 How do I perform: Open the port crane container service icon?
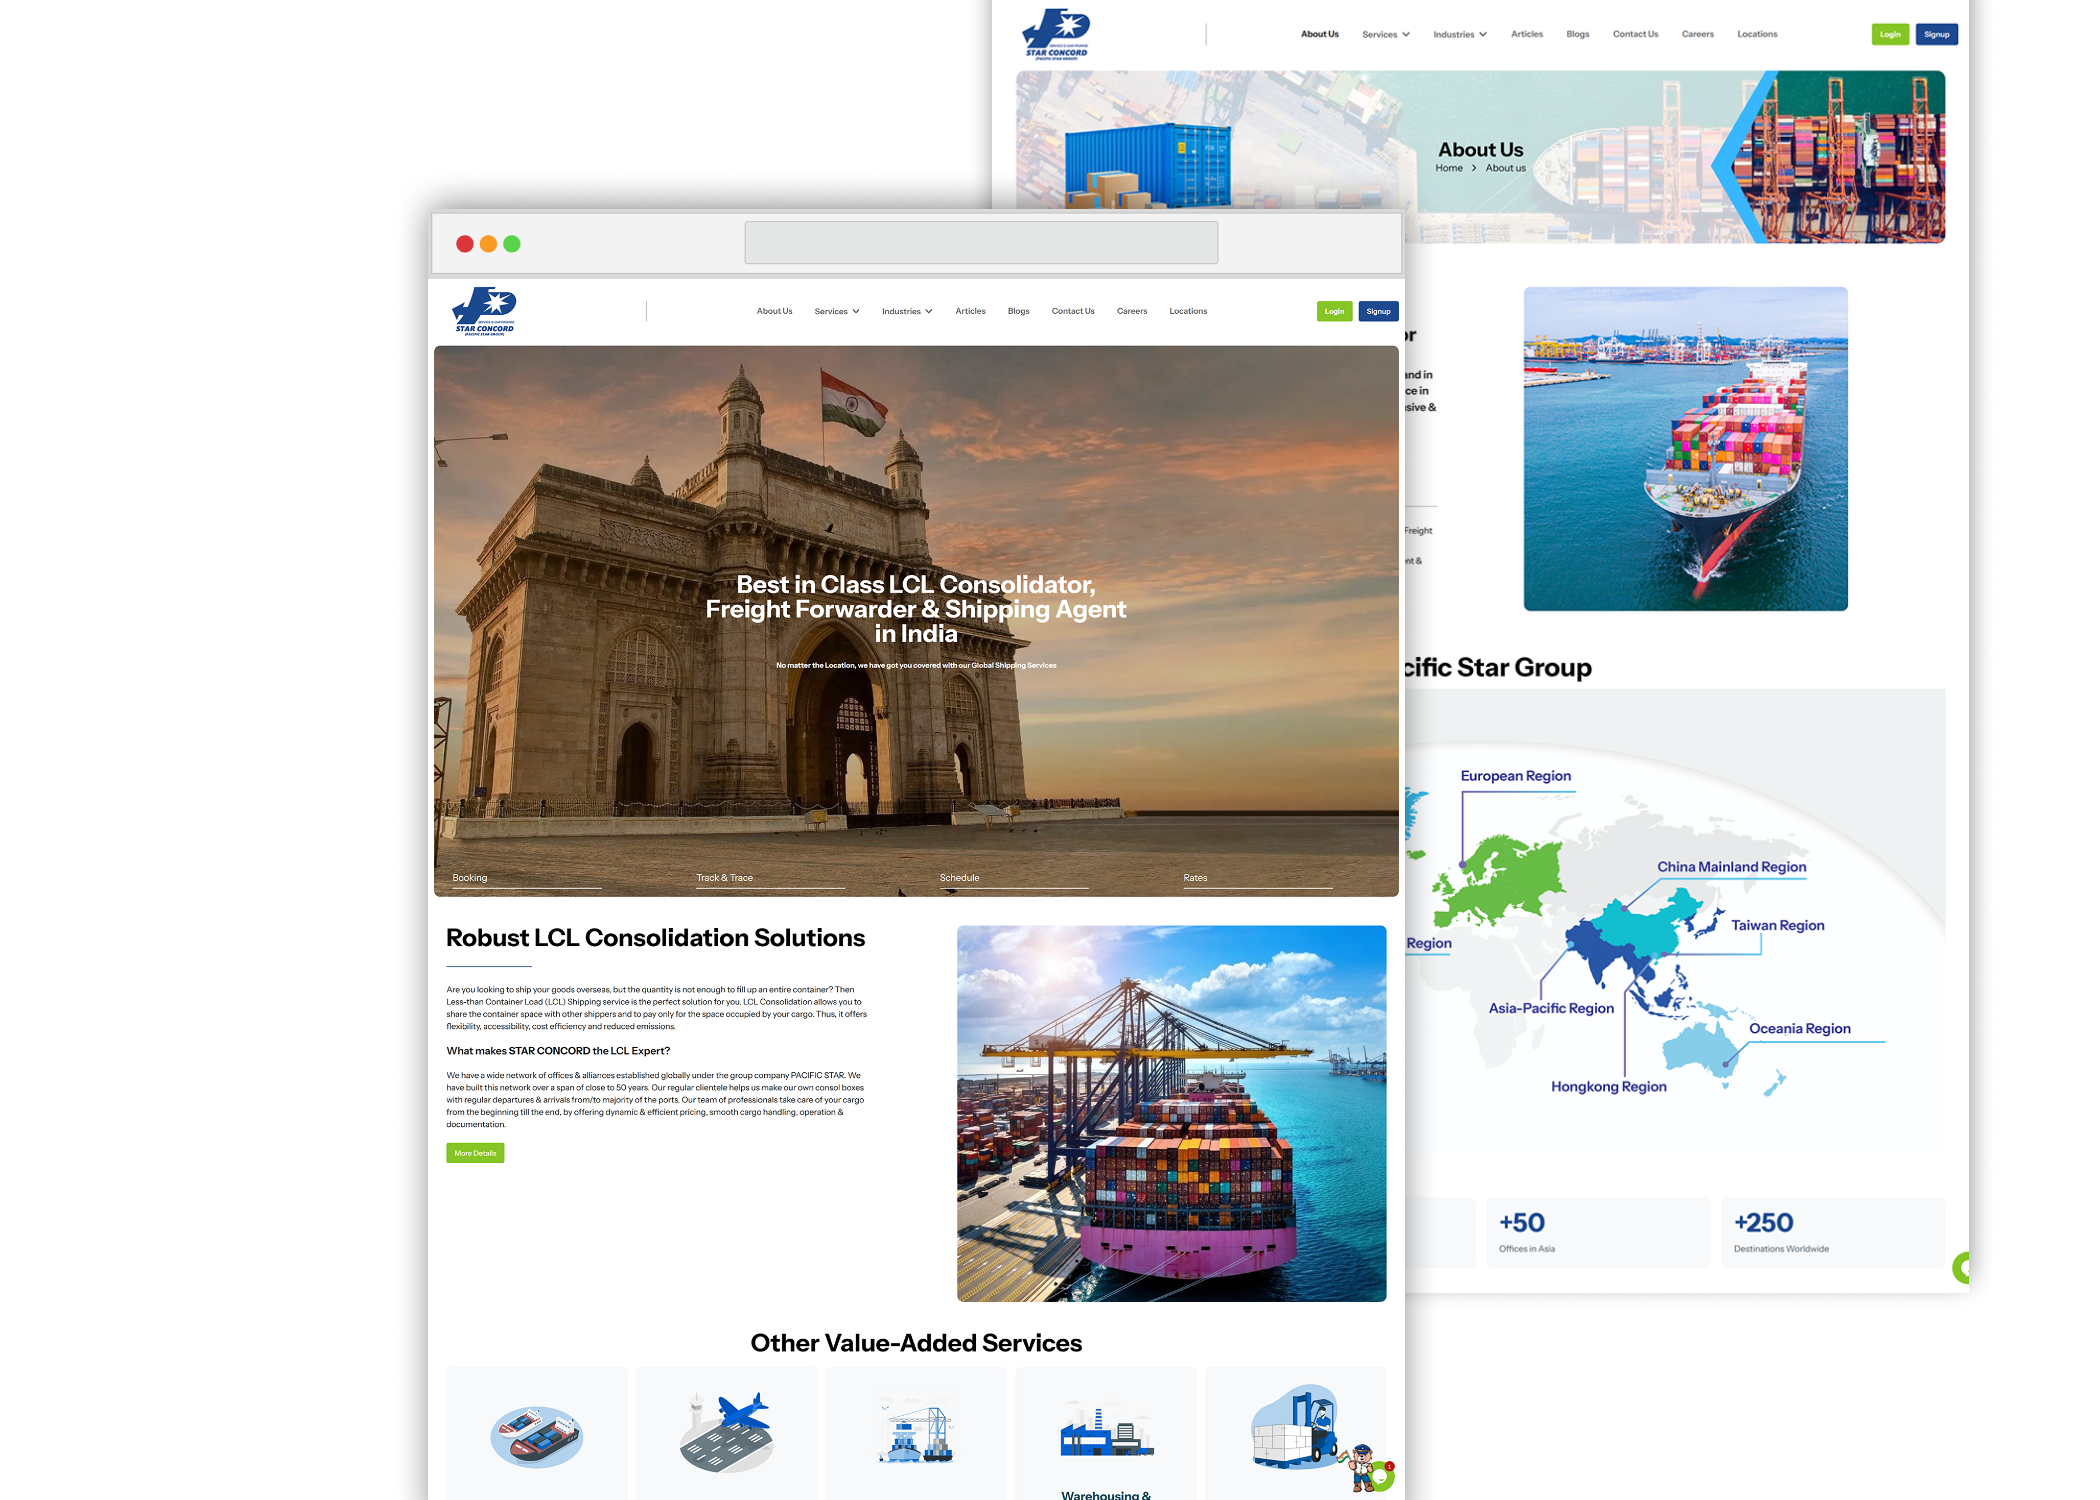tap(915, 1434)
